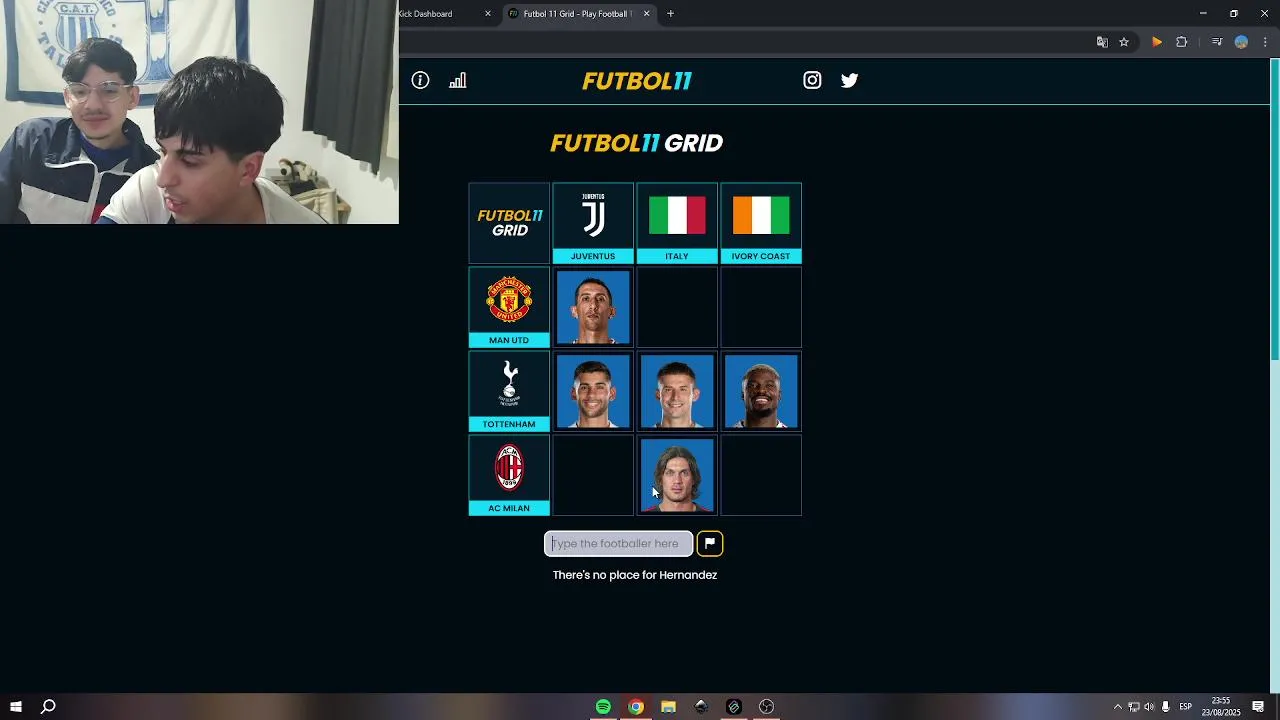Click the ESP language indicator
Screen dimensions: 1280x720
tap(1186, 707)
